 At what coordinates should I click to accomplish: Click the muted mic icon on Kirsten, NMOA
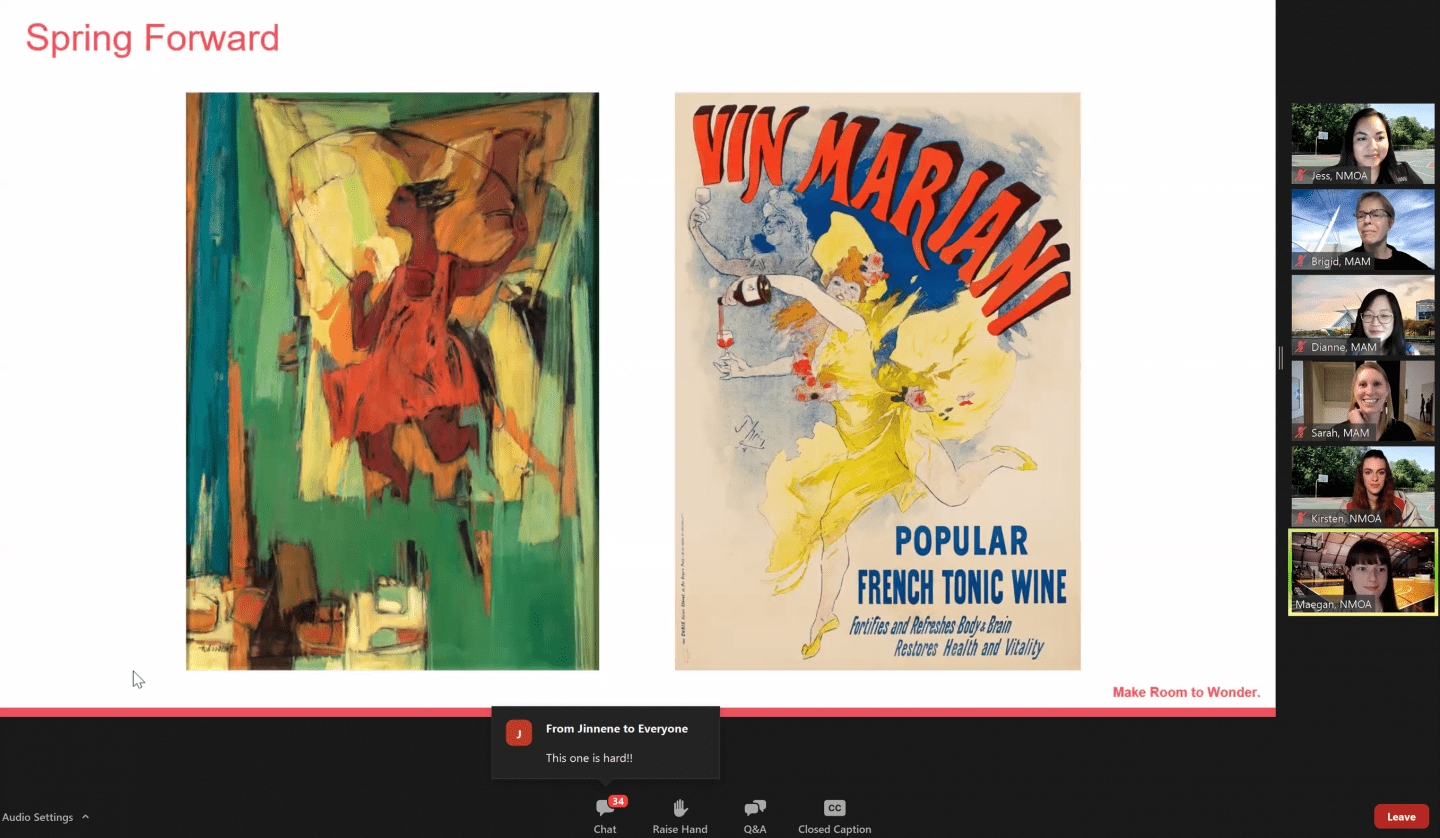(x=1301, y=519)
